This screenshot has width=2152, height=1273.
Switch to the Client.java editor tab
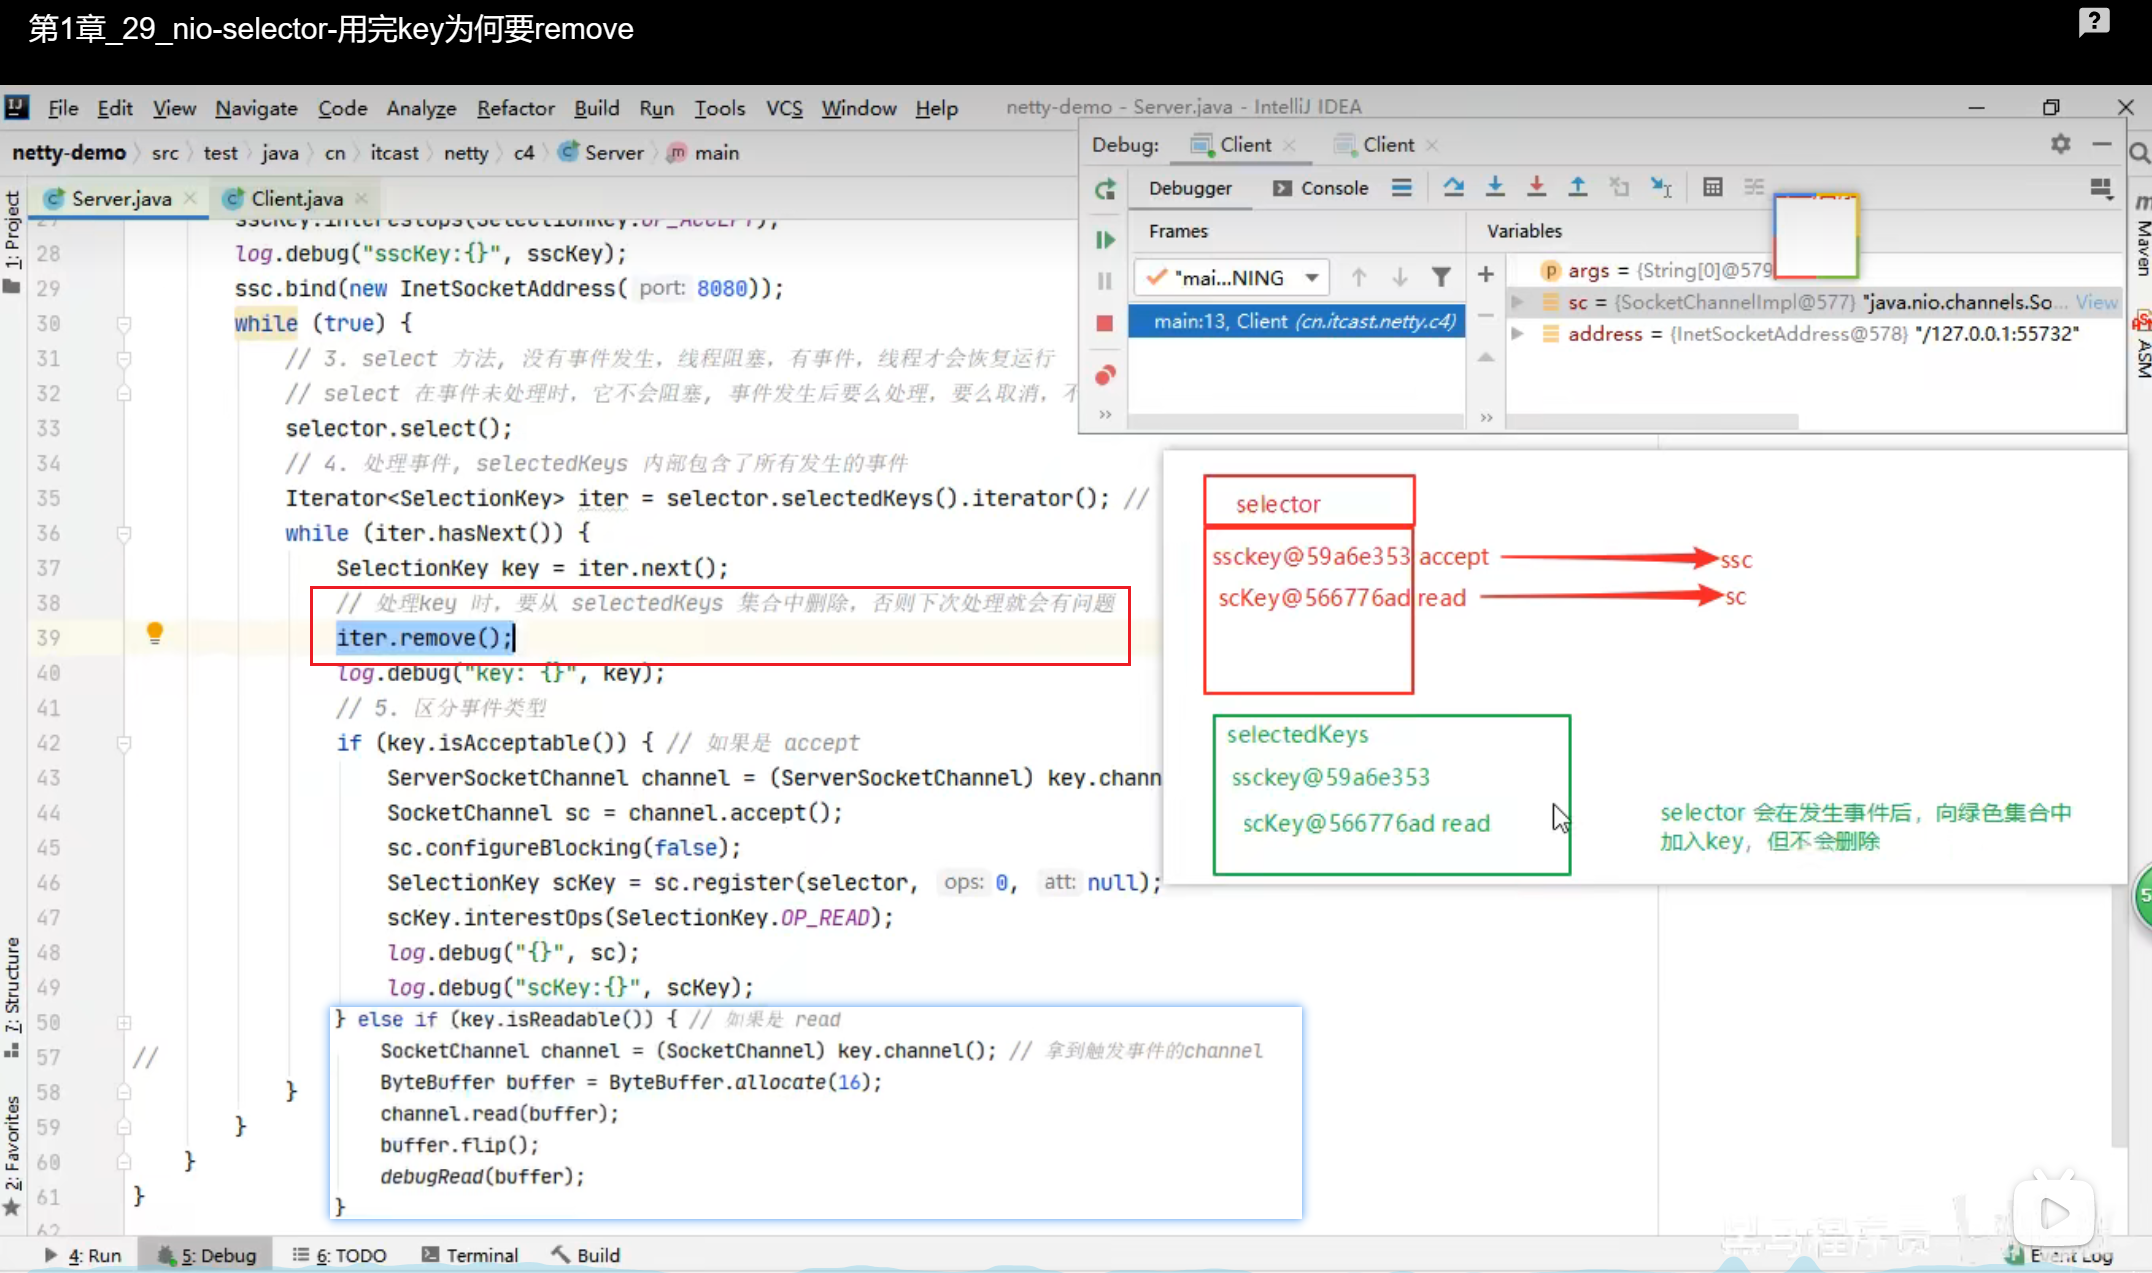[x=297, y=198]
